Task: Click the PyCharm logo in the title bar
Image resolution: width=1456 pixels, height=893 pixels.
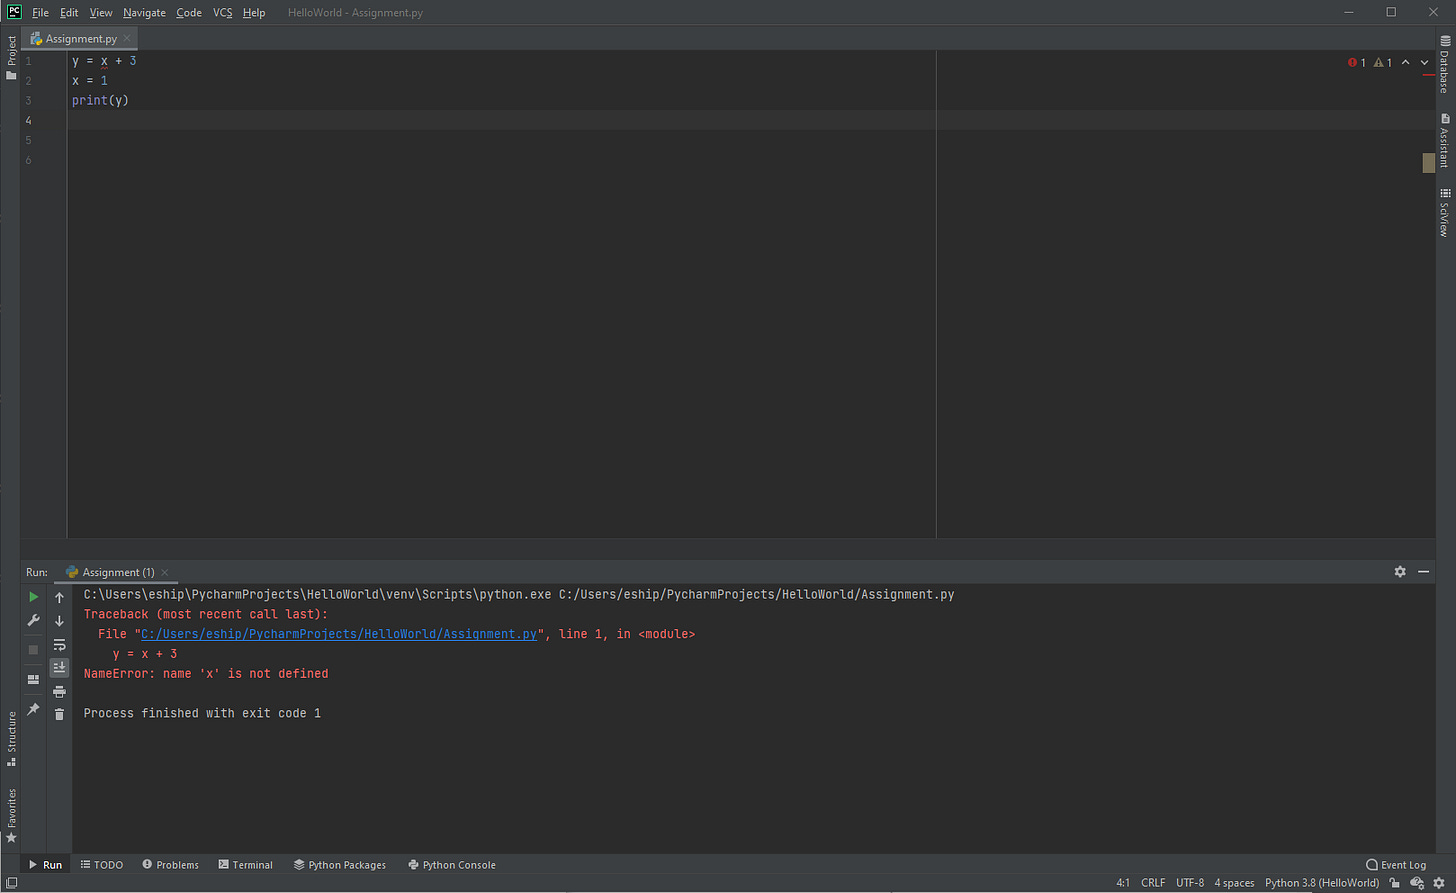Action: [x=14, y=12]
